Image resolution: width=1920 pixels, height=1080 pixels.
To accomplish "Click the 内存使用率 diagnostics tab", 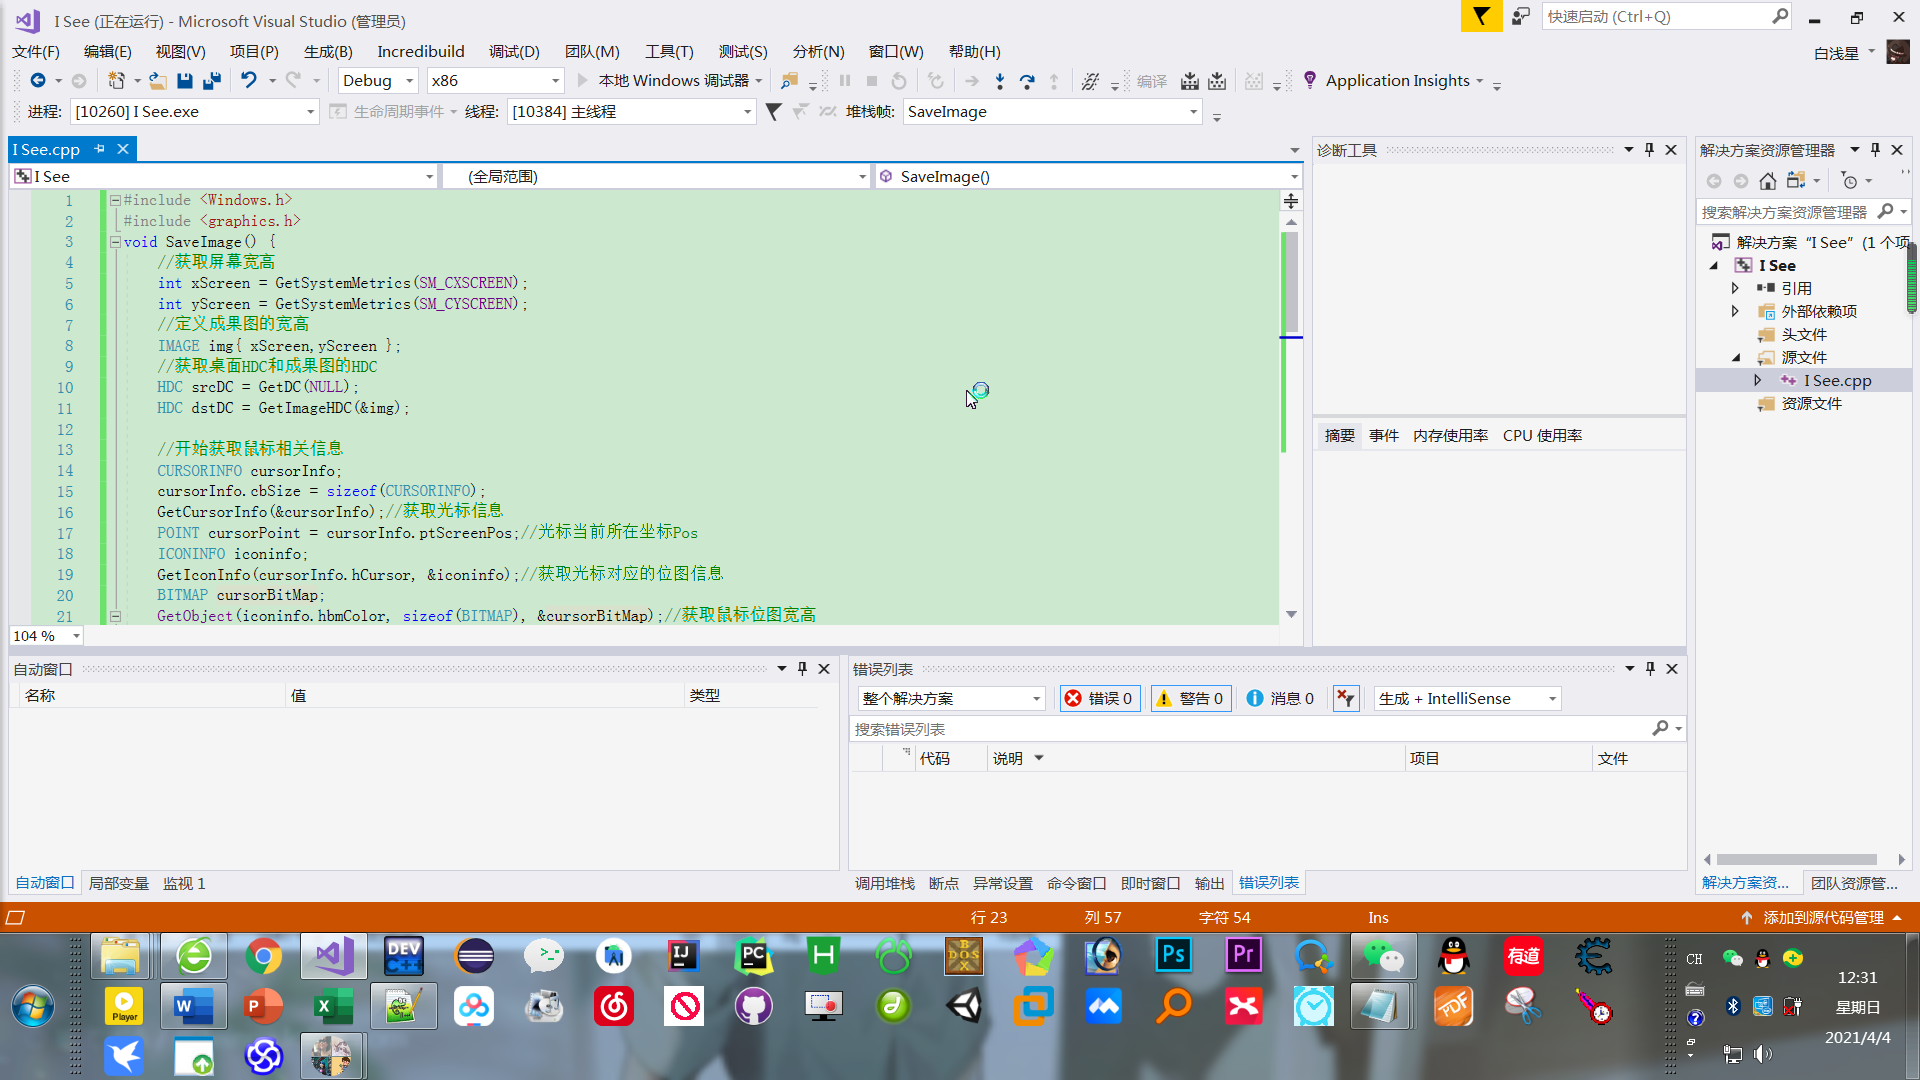I will (x=1450, y=436).
